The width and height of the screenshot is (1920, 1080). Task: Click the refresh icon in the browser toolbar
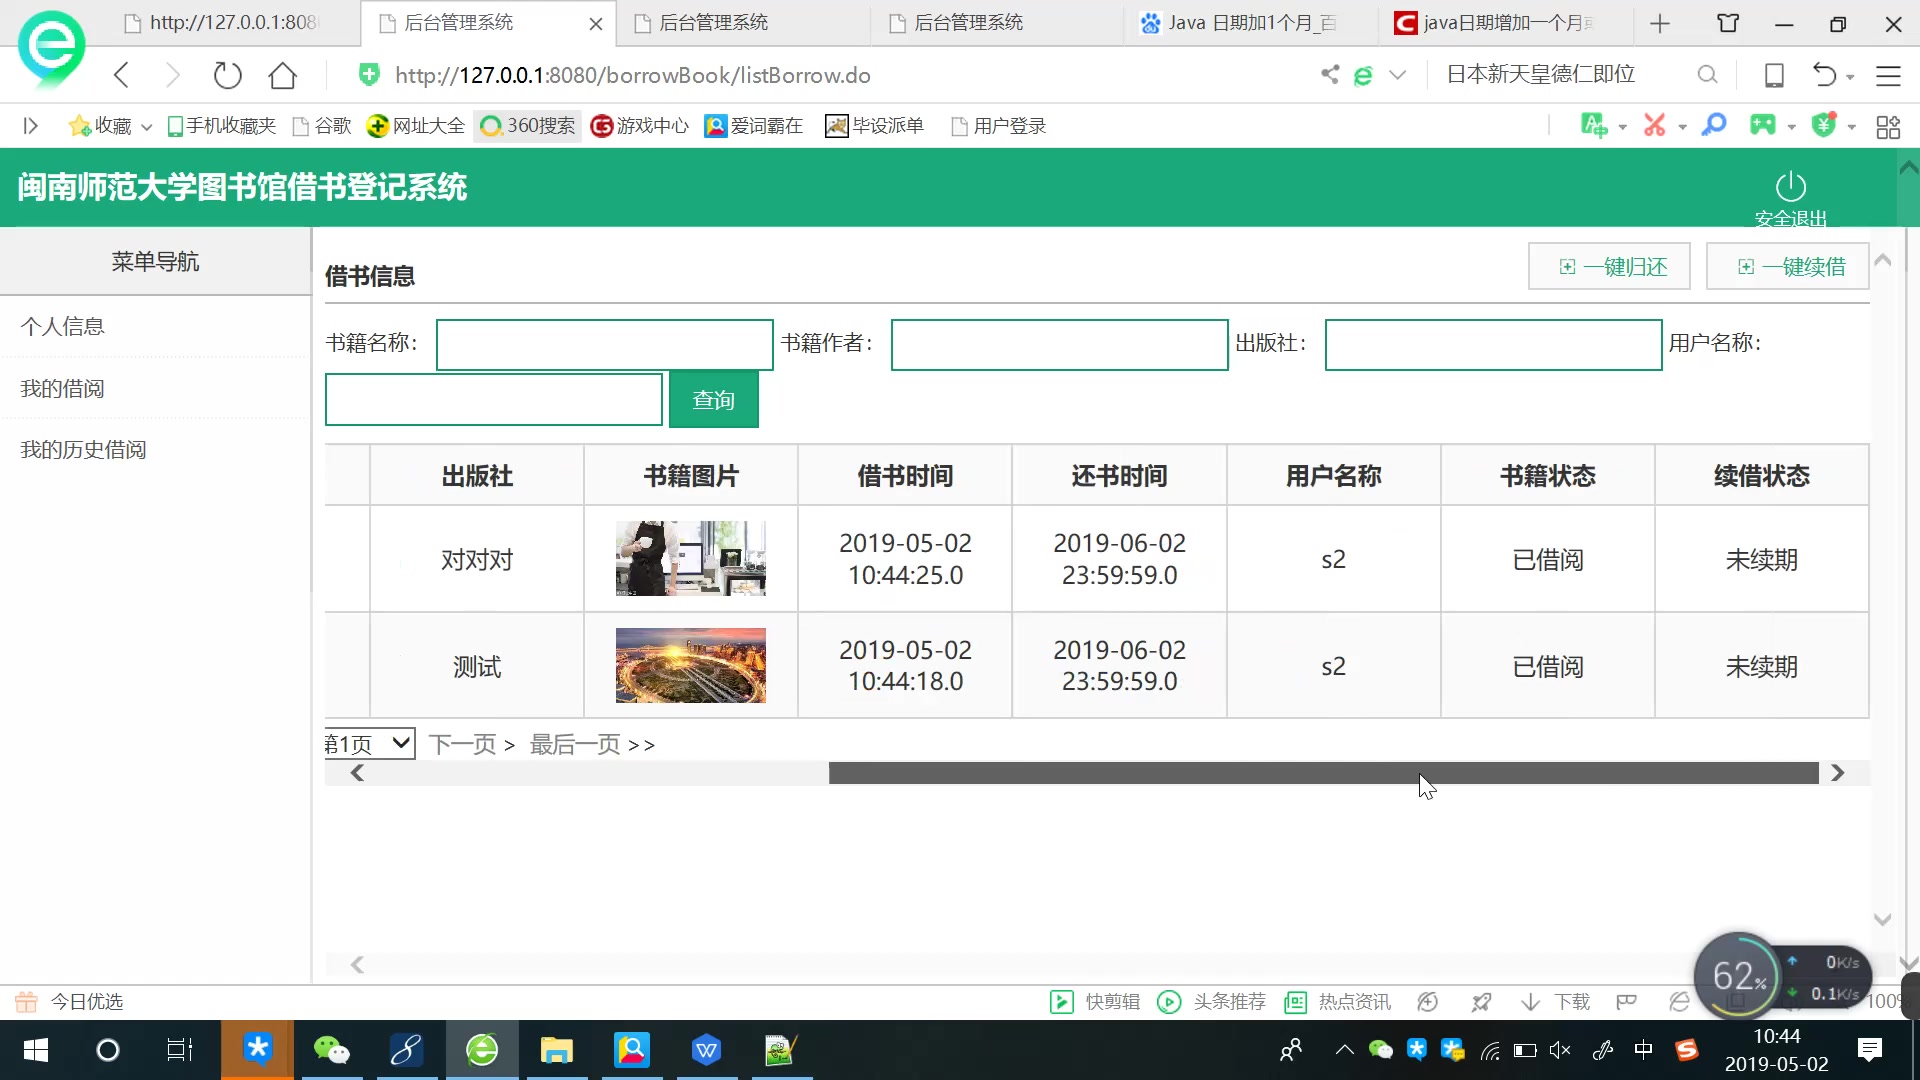(x=227, y=74)
